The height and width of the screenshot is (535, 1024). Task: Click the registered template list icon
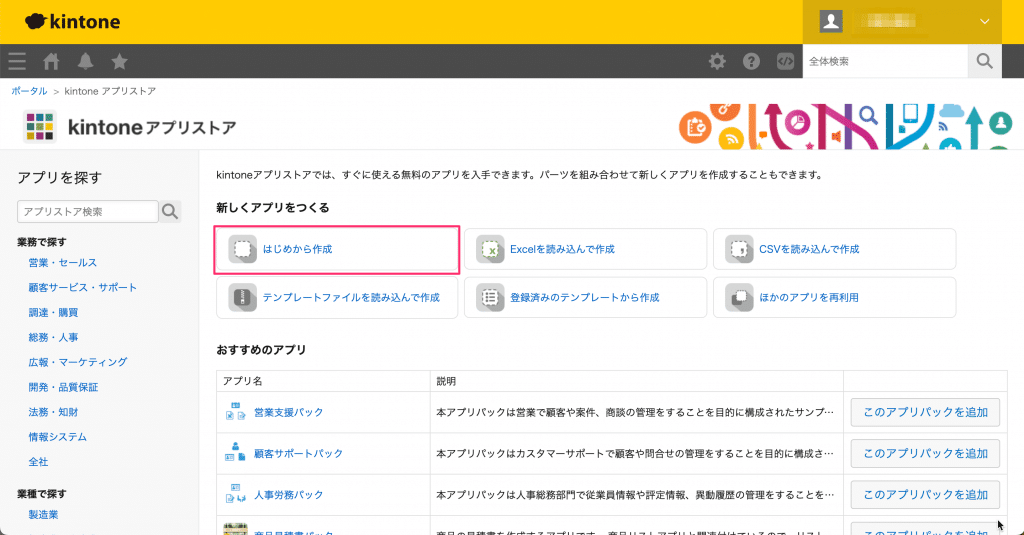pyautogui.click(x=490, y=298)
